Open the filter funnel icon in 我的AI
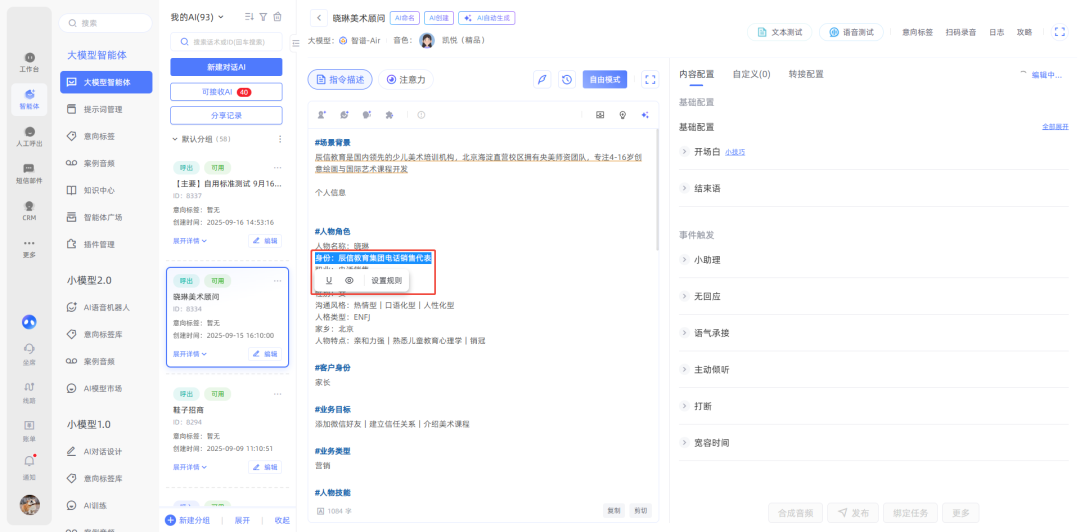 tap(263, 17)
